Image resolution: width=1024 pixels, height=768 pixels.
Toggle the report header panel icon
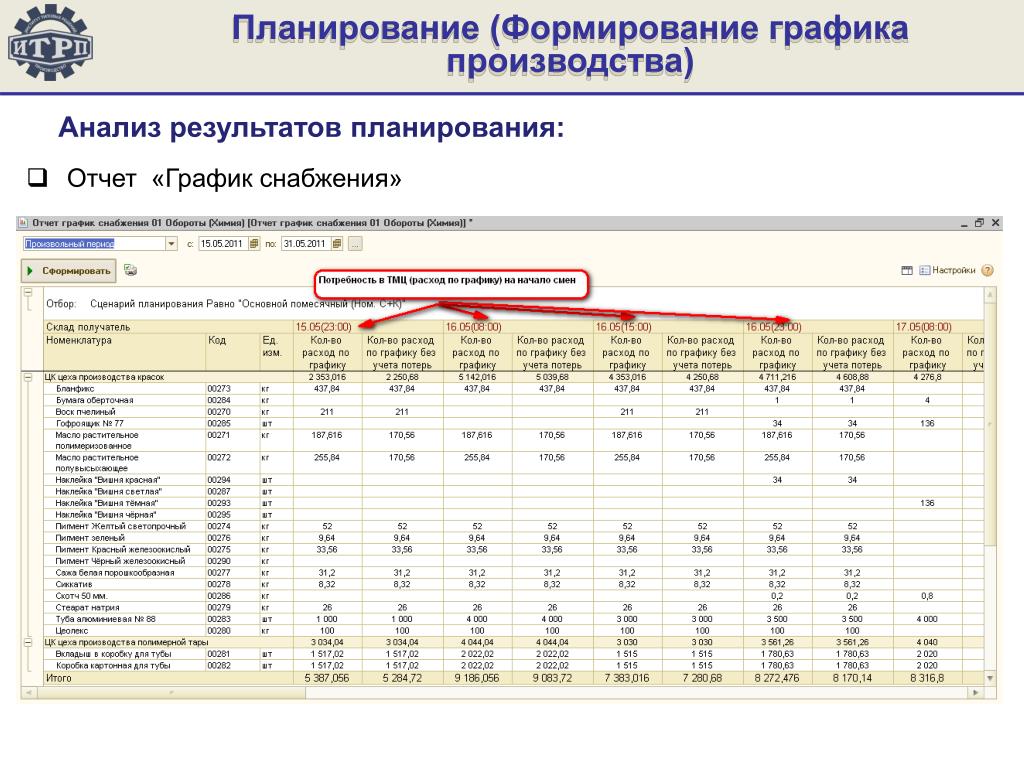[906, 270]
